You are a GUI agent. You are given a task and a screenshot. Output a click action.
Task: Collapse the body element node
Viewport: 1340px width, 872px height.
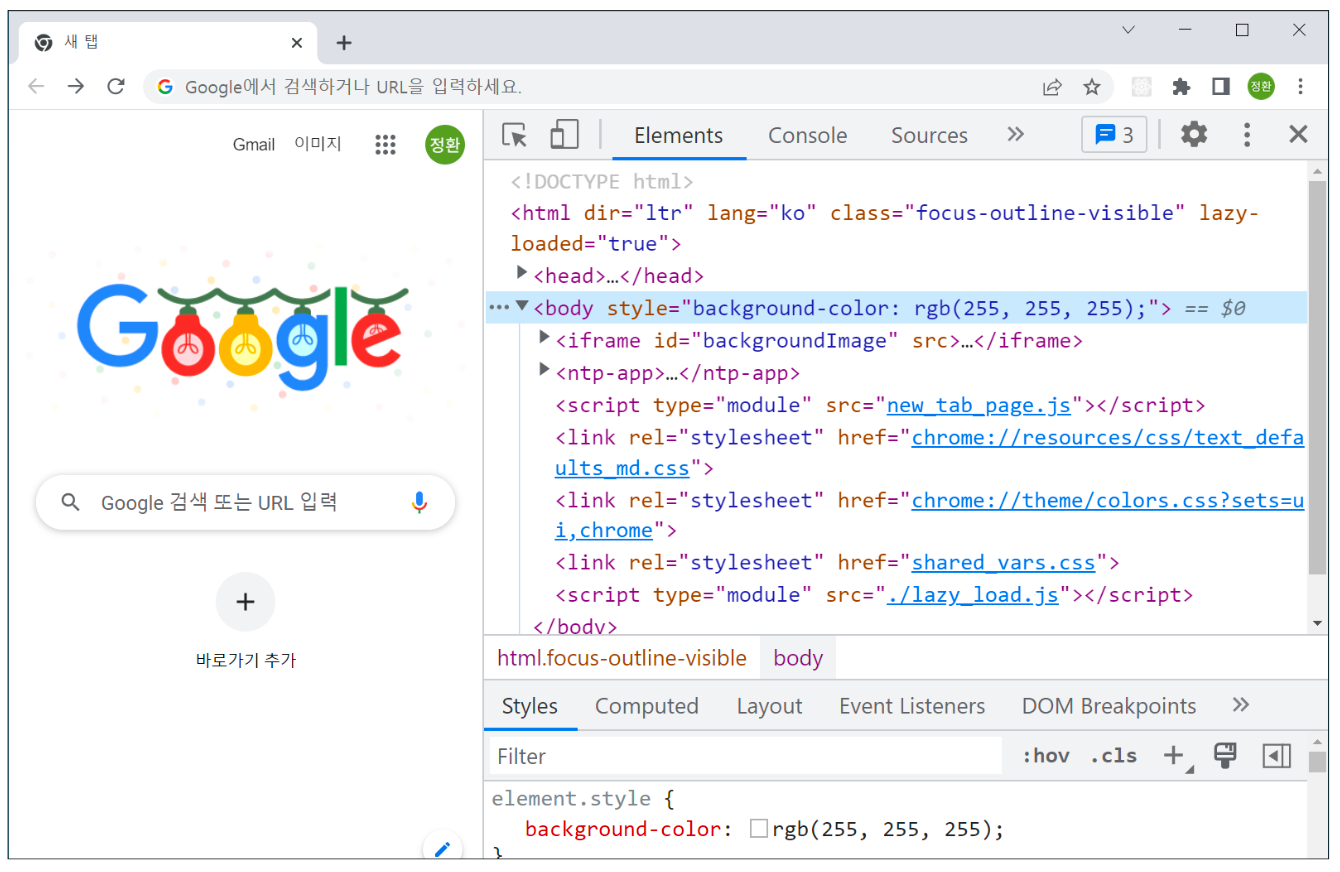[x=521, y=306]
